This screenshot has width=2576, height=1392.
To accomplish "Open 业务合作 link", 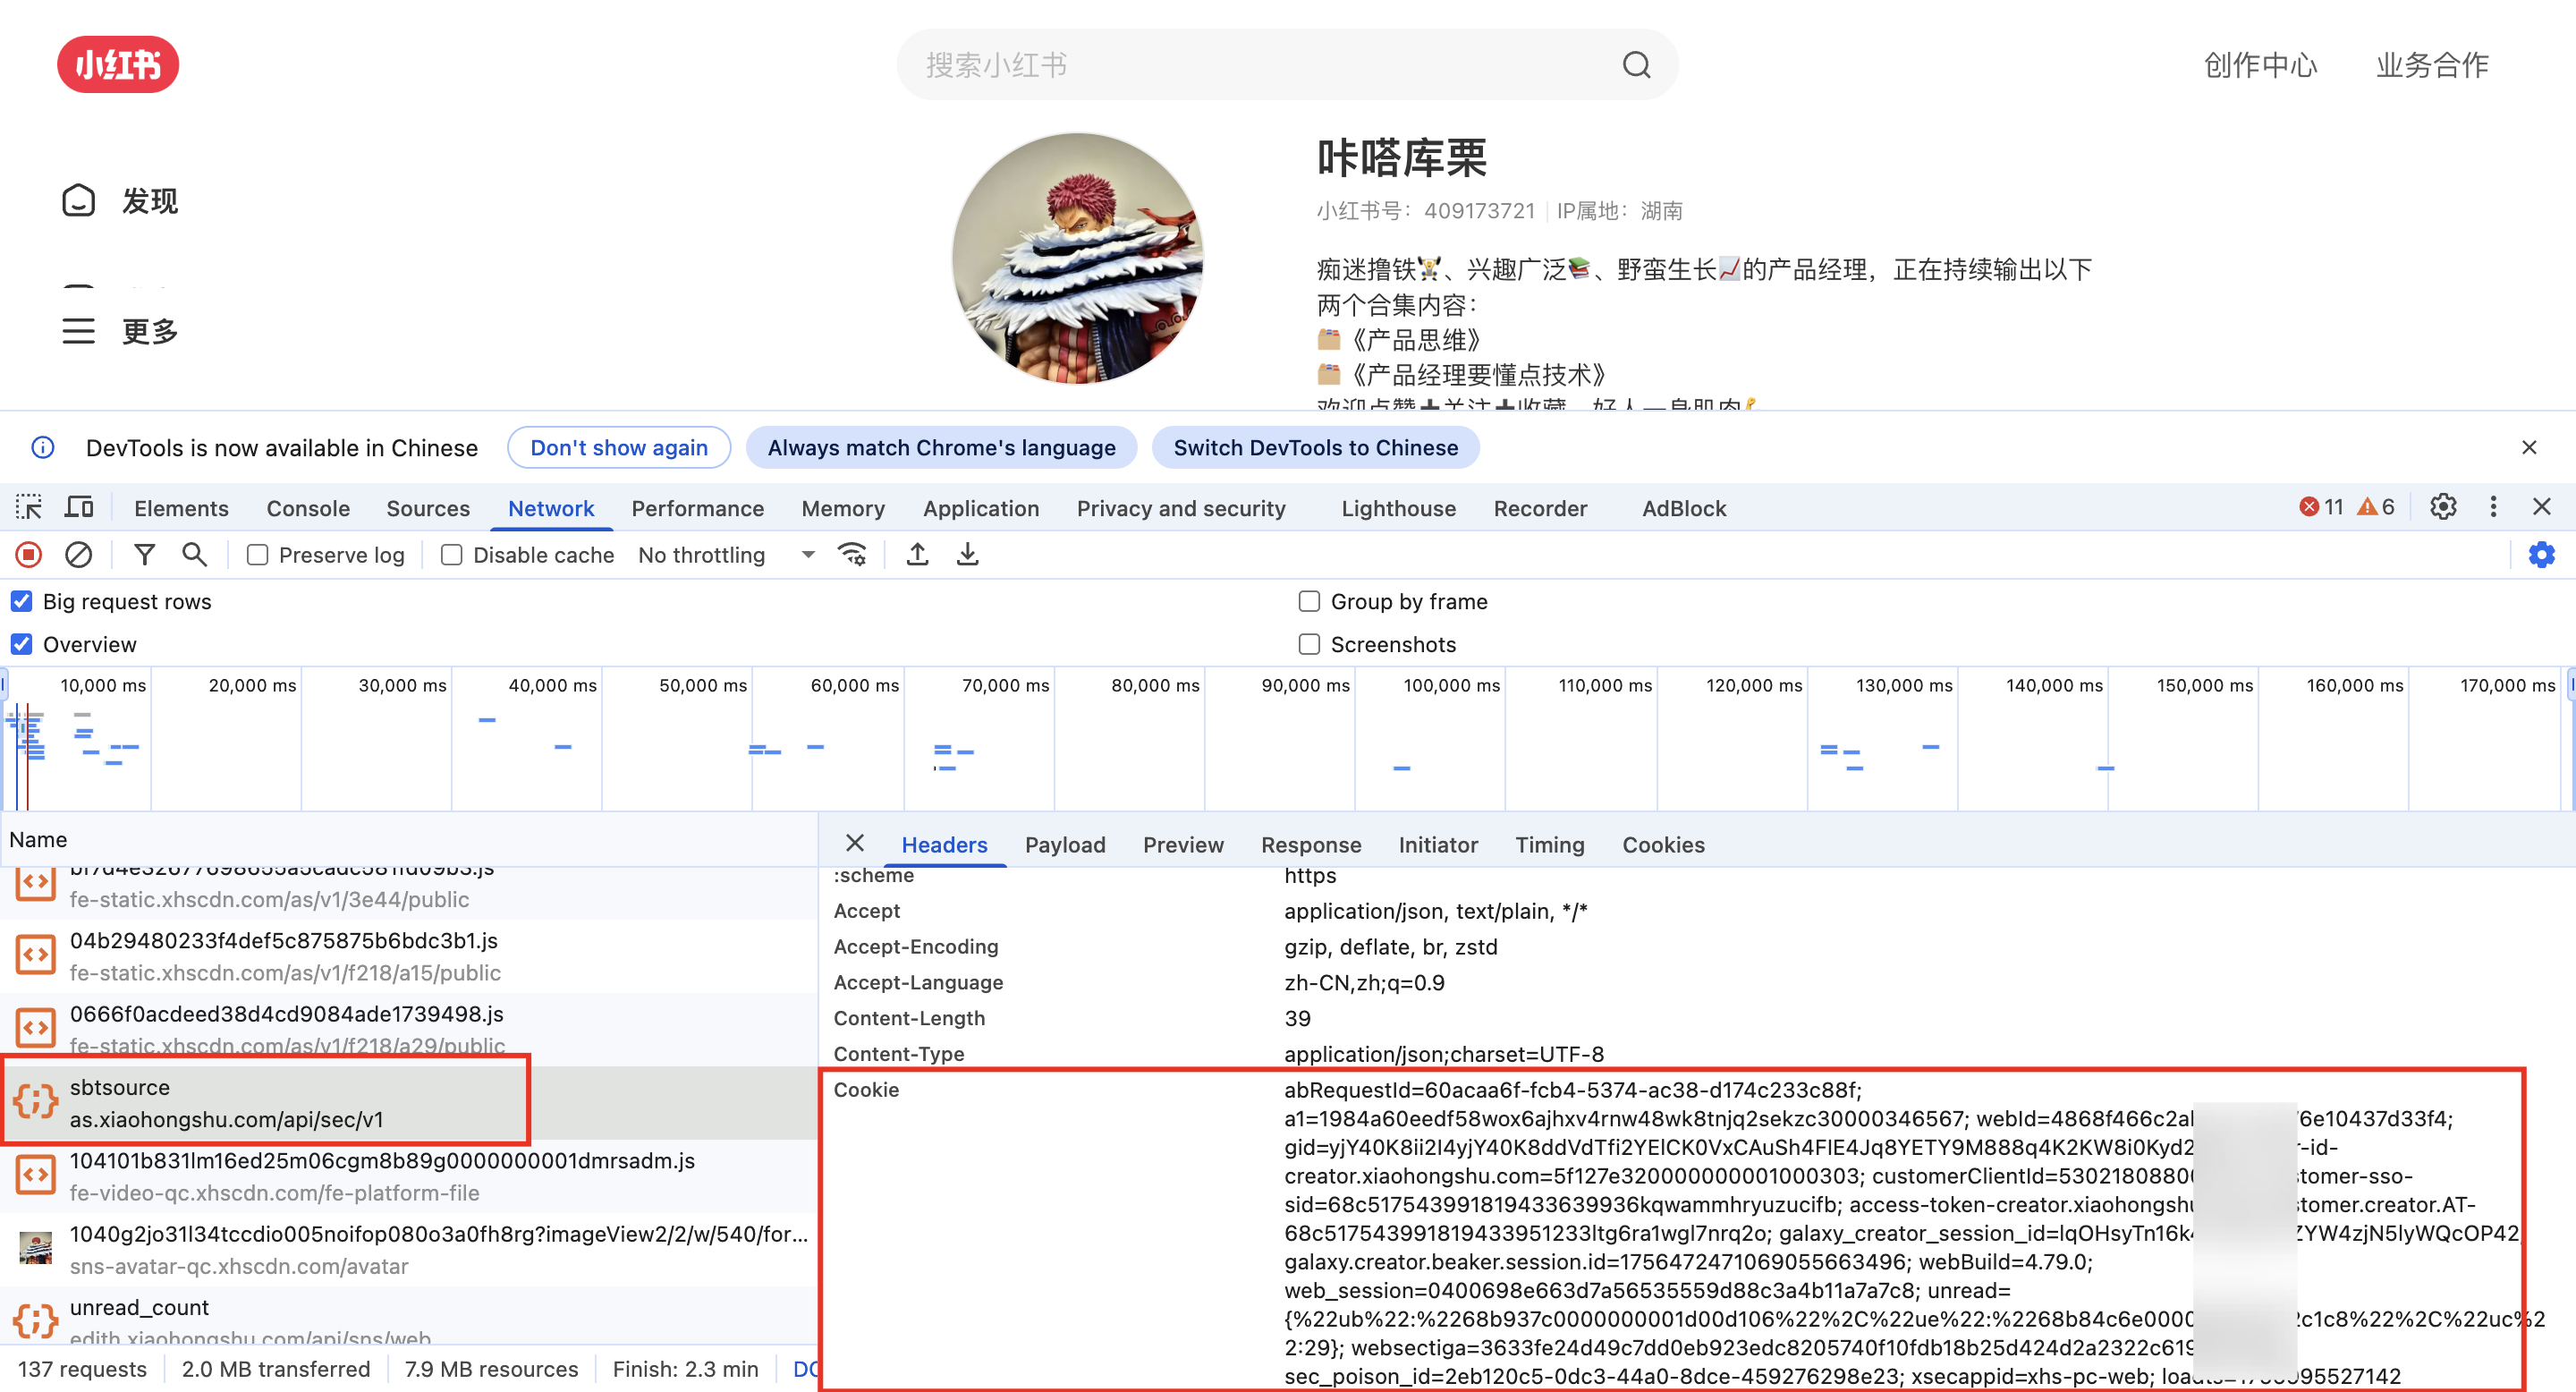I will (x=2432, y=65).
